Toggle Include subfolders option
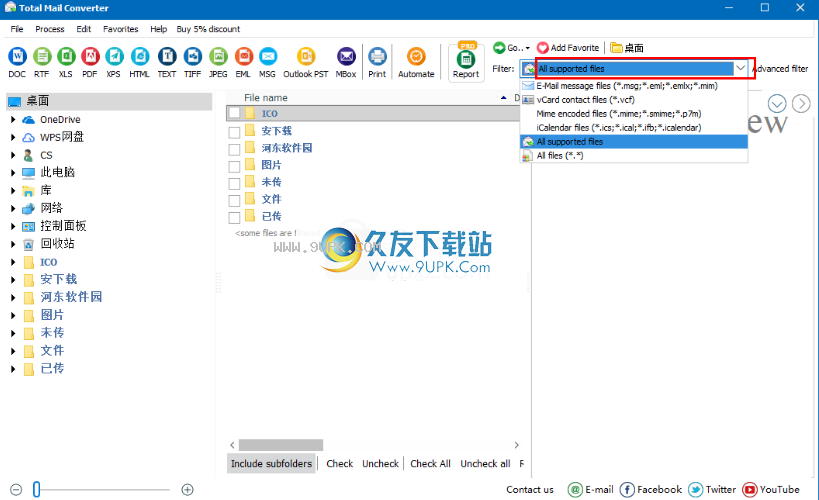 pos(272,463)
